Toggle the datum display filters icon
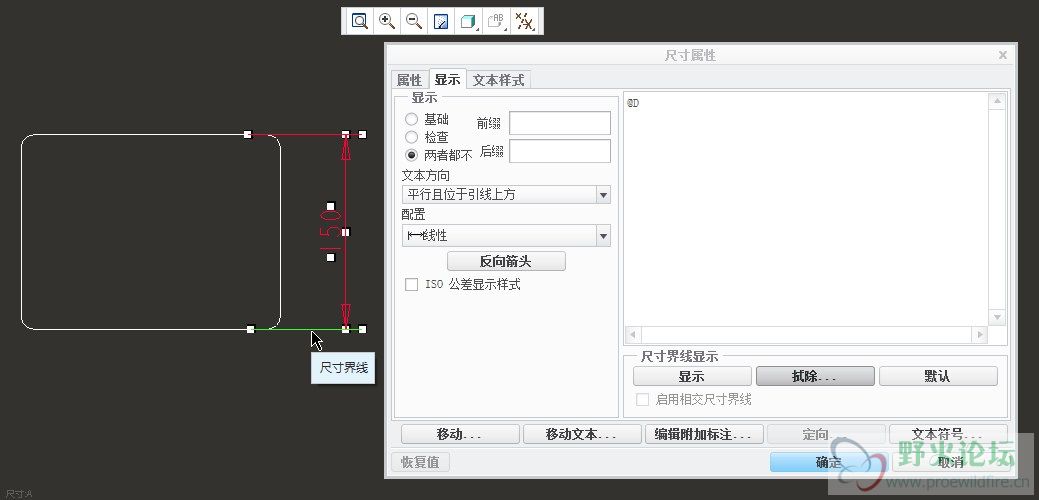Viewport: 1039px width, 500px height. click(524, 21)
